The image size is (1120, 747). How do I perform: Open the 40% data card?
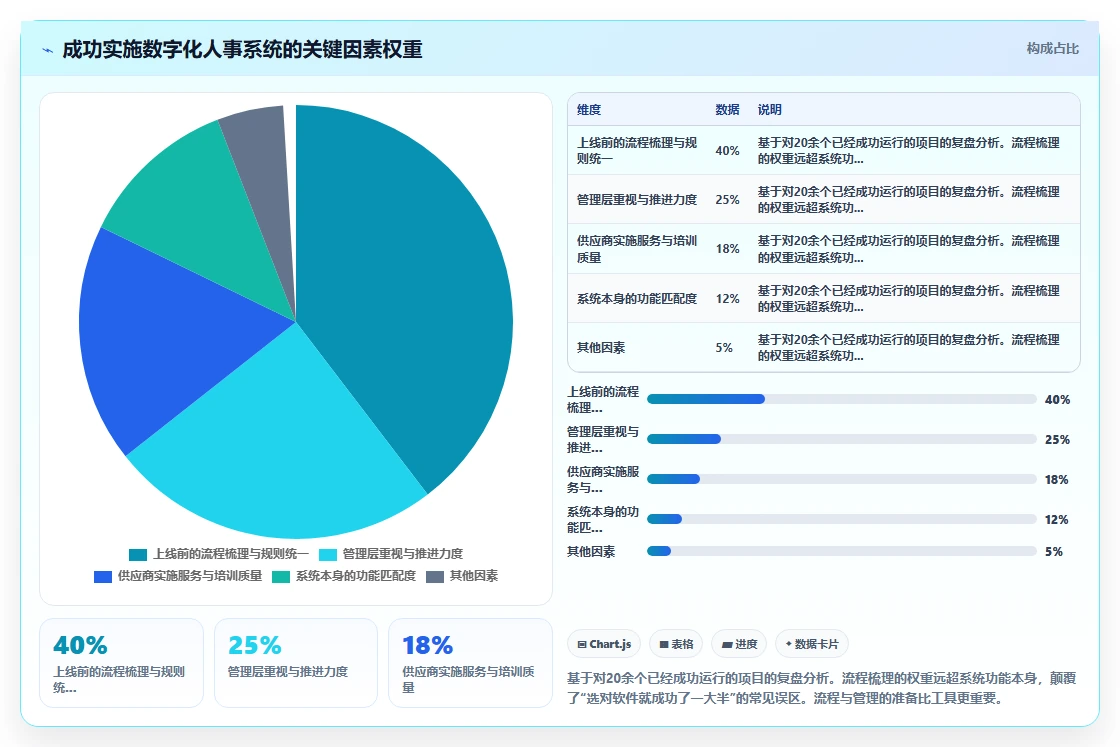(x=121, y=663)
